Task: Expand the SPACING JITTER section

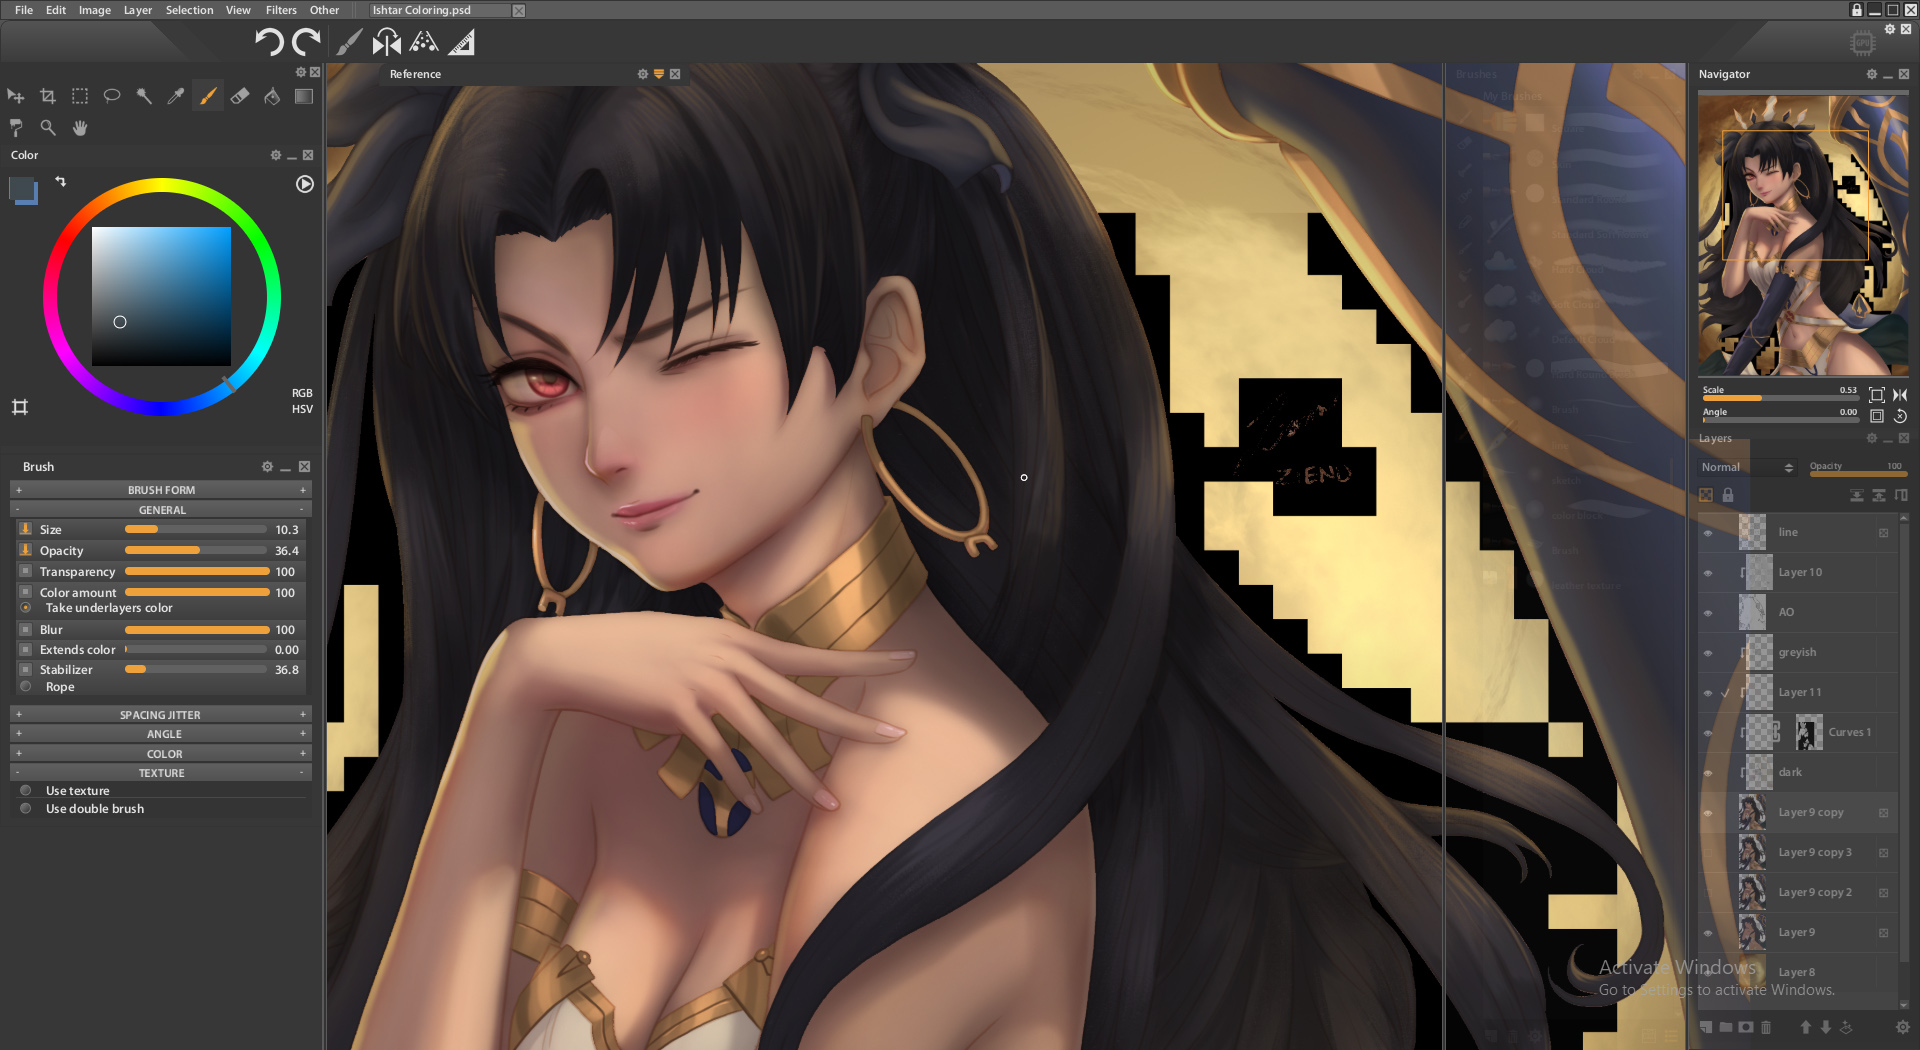Action: [161, 715]
